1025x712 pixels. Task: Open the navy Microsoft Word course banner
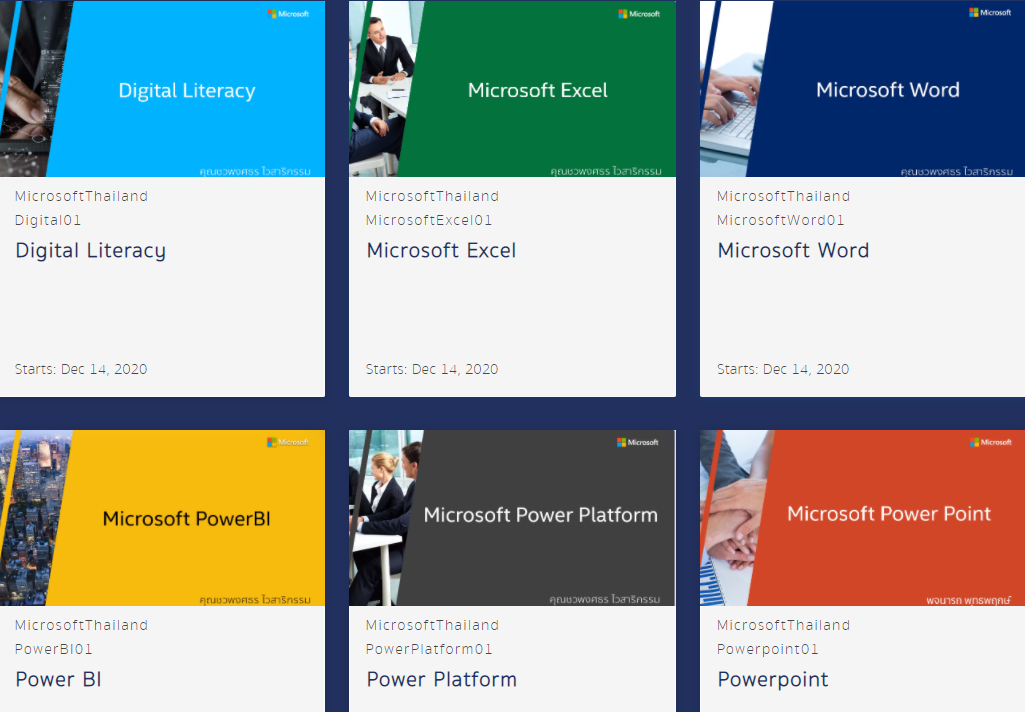(887, 91)
